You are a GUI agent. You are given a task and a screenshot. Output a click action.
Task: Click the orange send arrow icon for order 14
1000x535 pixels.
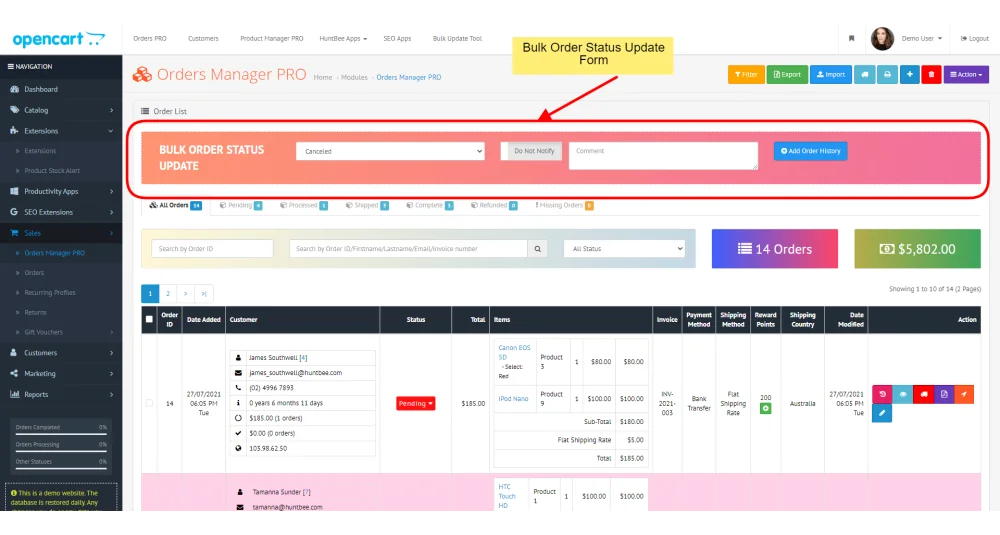tap(964, 394)
